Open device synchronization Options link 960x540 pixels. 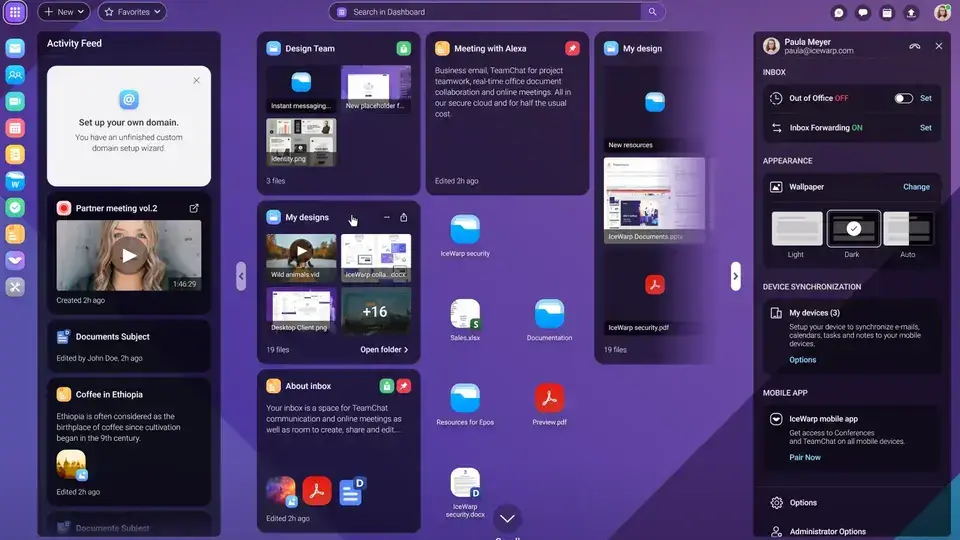[x=802, y=359]
